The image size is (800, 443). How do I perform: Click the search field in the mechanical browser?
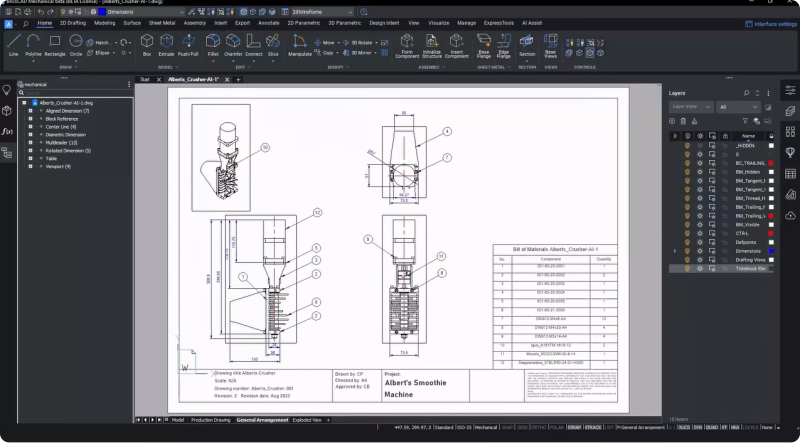74,93
